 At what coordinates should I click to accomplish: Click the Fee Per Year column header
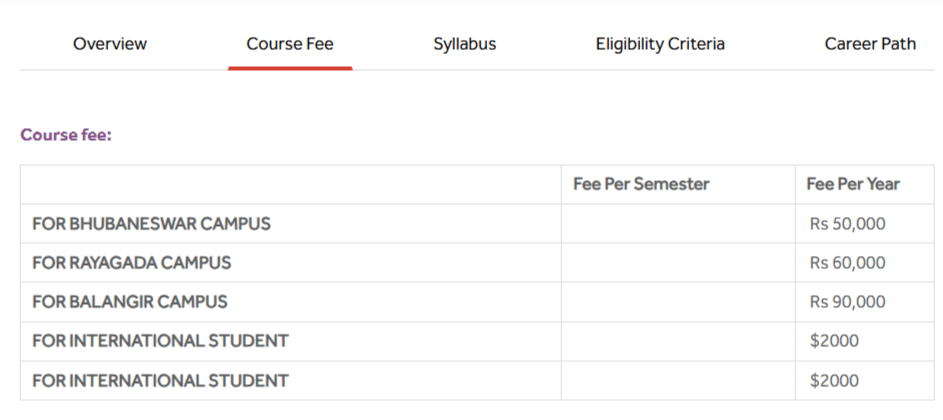tap(853, 184)
